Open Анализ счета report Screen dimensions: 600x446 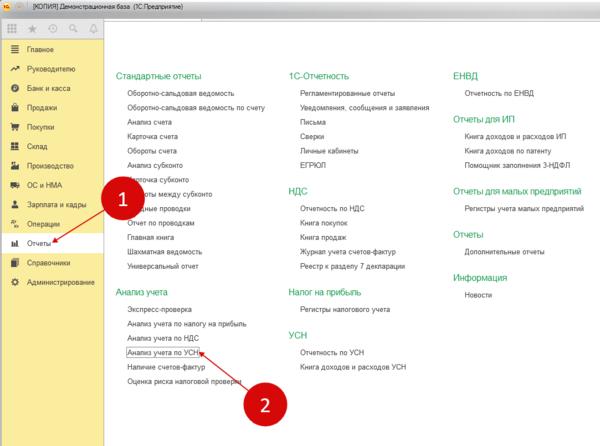(x=149, y=122)
